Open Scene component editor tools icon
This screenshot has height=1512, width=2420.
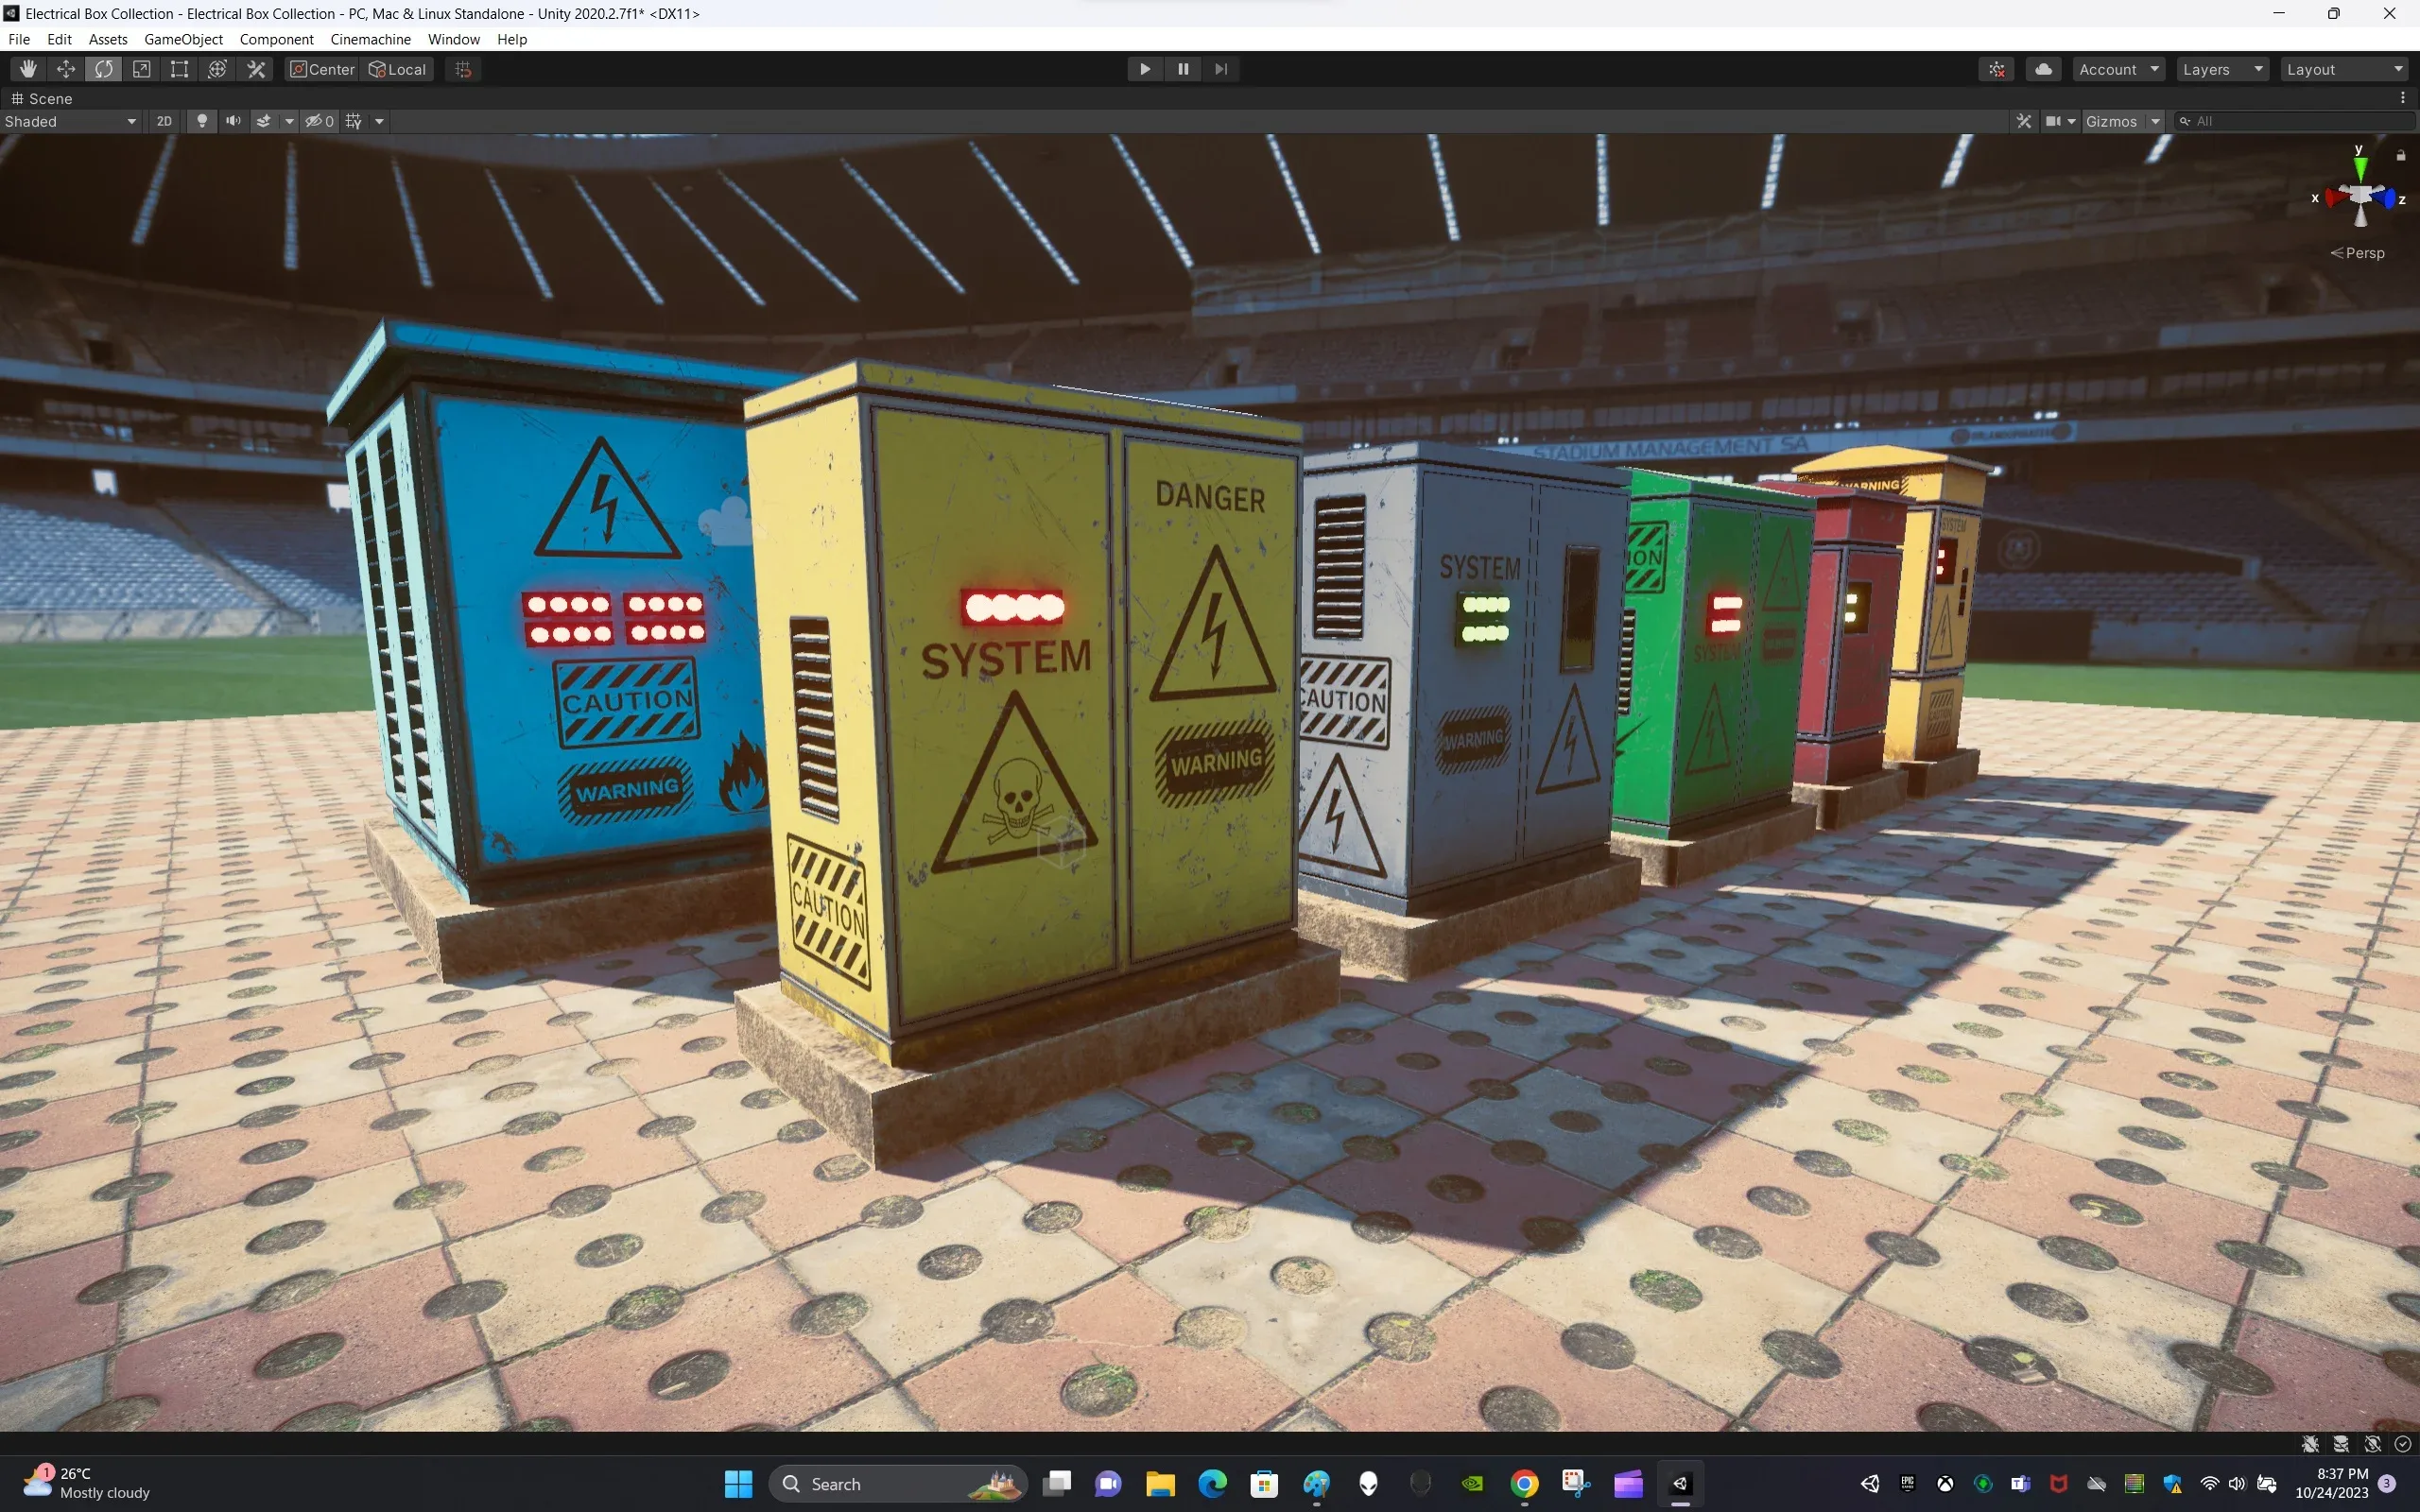[x=2024, y=121]
